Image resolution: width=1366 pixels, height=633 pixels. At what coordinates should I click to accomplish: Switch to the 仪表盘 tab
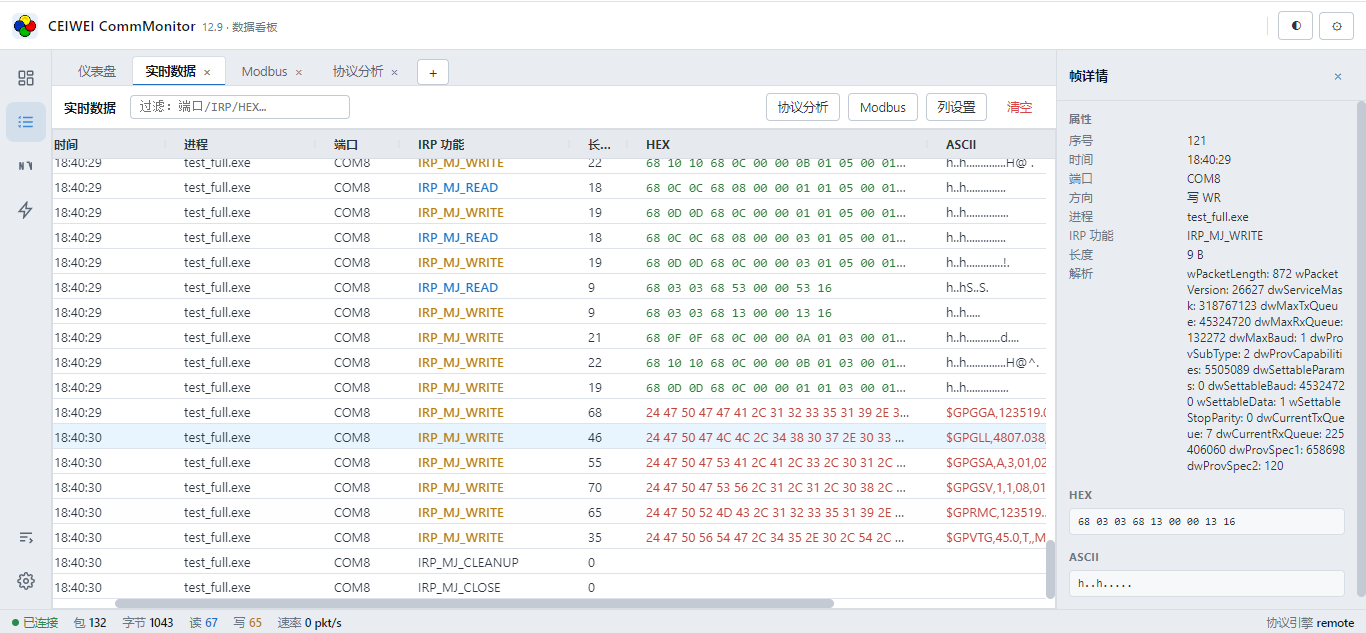click(97, 72)
